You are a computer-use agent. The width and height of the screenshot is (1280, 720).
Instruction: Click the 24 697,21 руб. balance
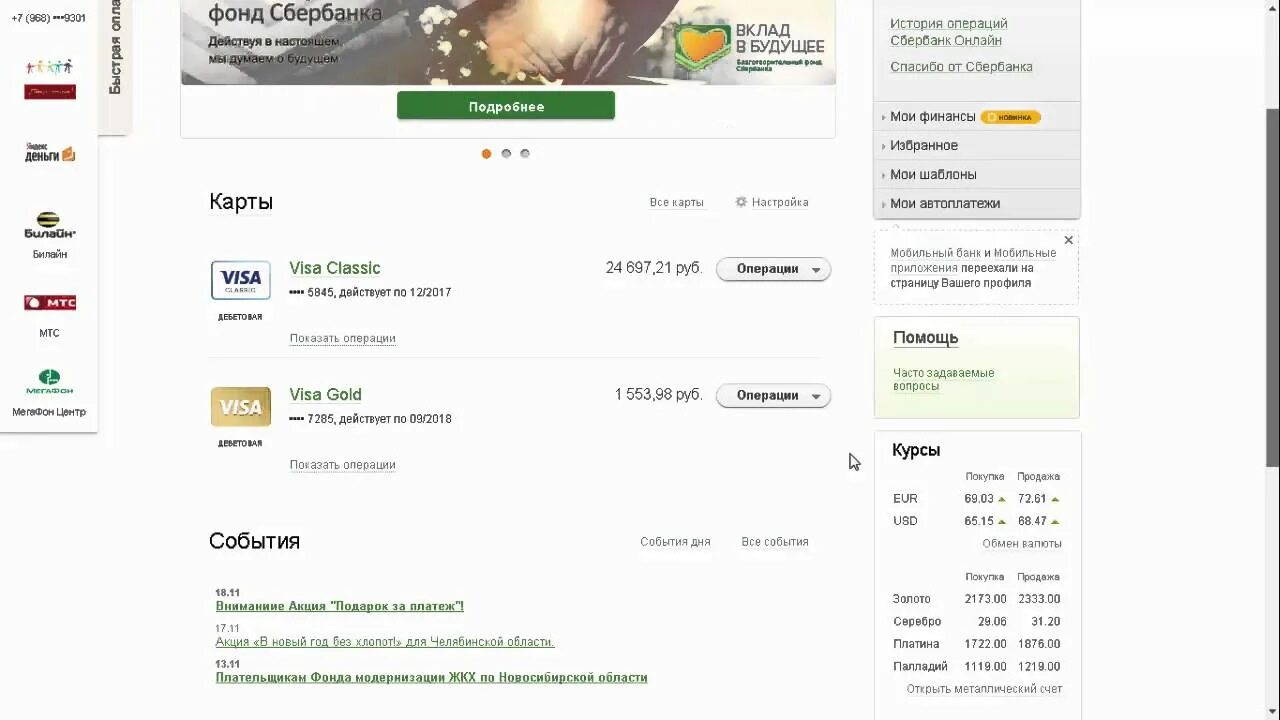[654, 268]
